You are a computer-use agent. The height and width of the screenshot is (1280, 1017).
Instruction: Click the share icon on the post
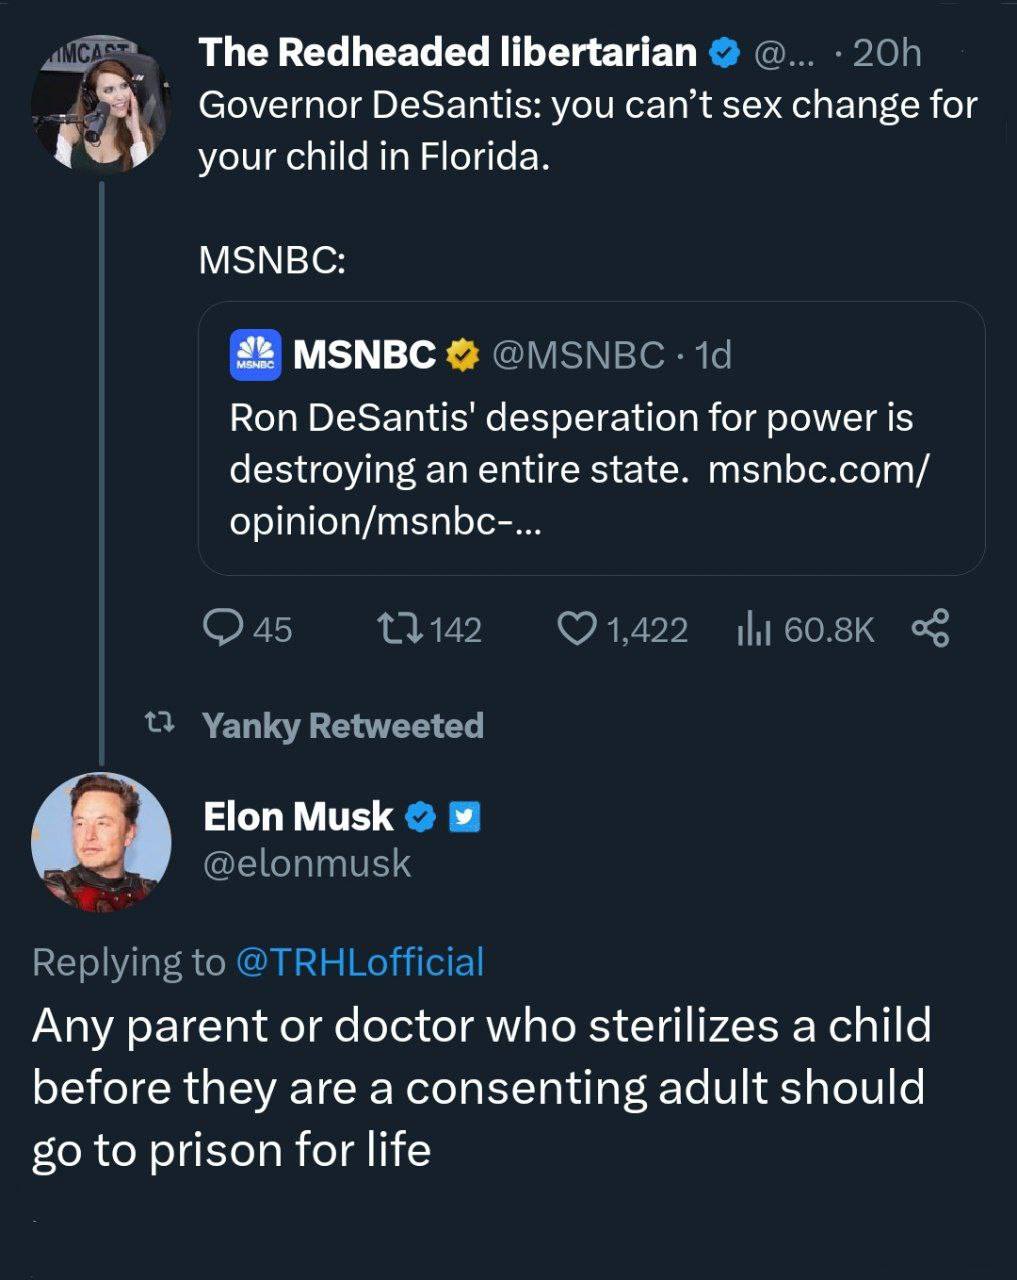pyautogui.click(x=930, y=628)
